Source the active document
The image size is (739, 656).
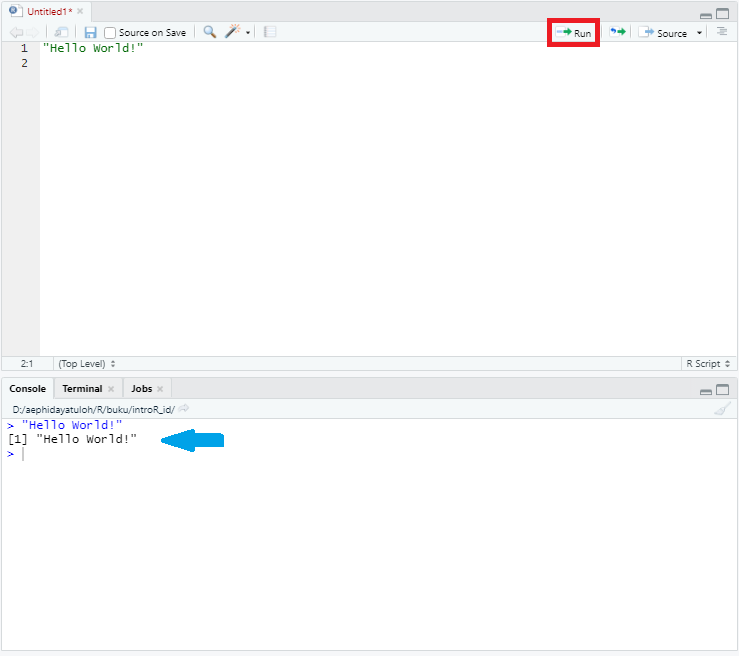[663, 33]
